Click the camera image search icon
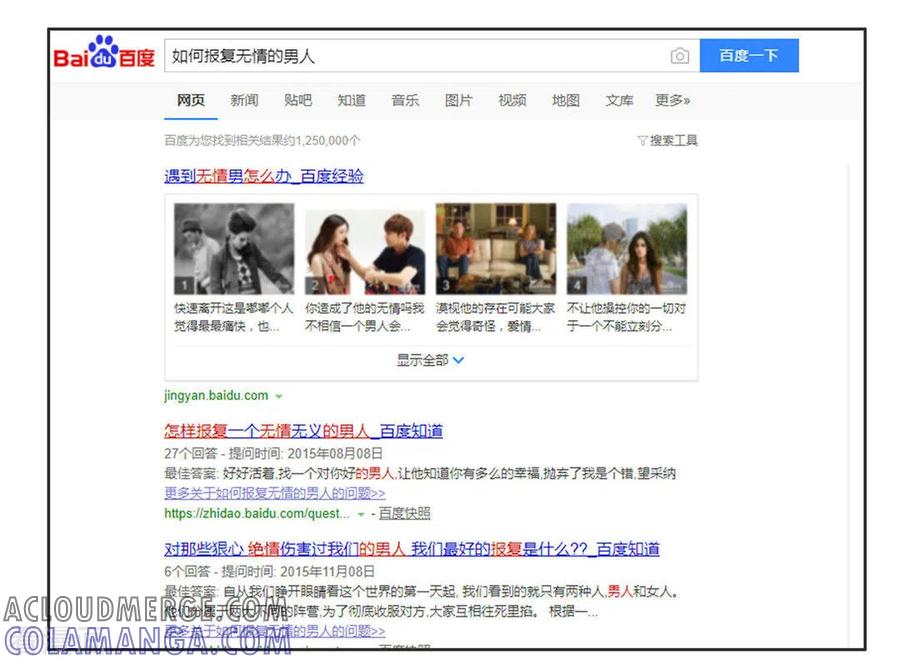The image size is (900, 664). [680, 56]
